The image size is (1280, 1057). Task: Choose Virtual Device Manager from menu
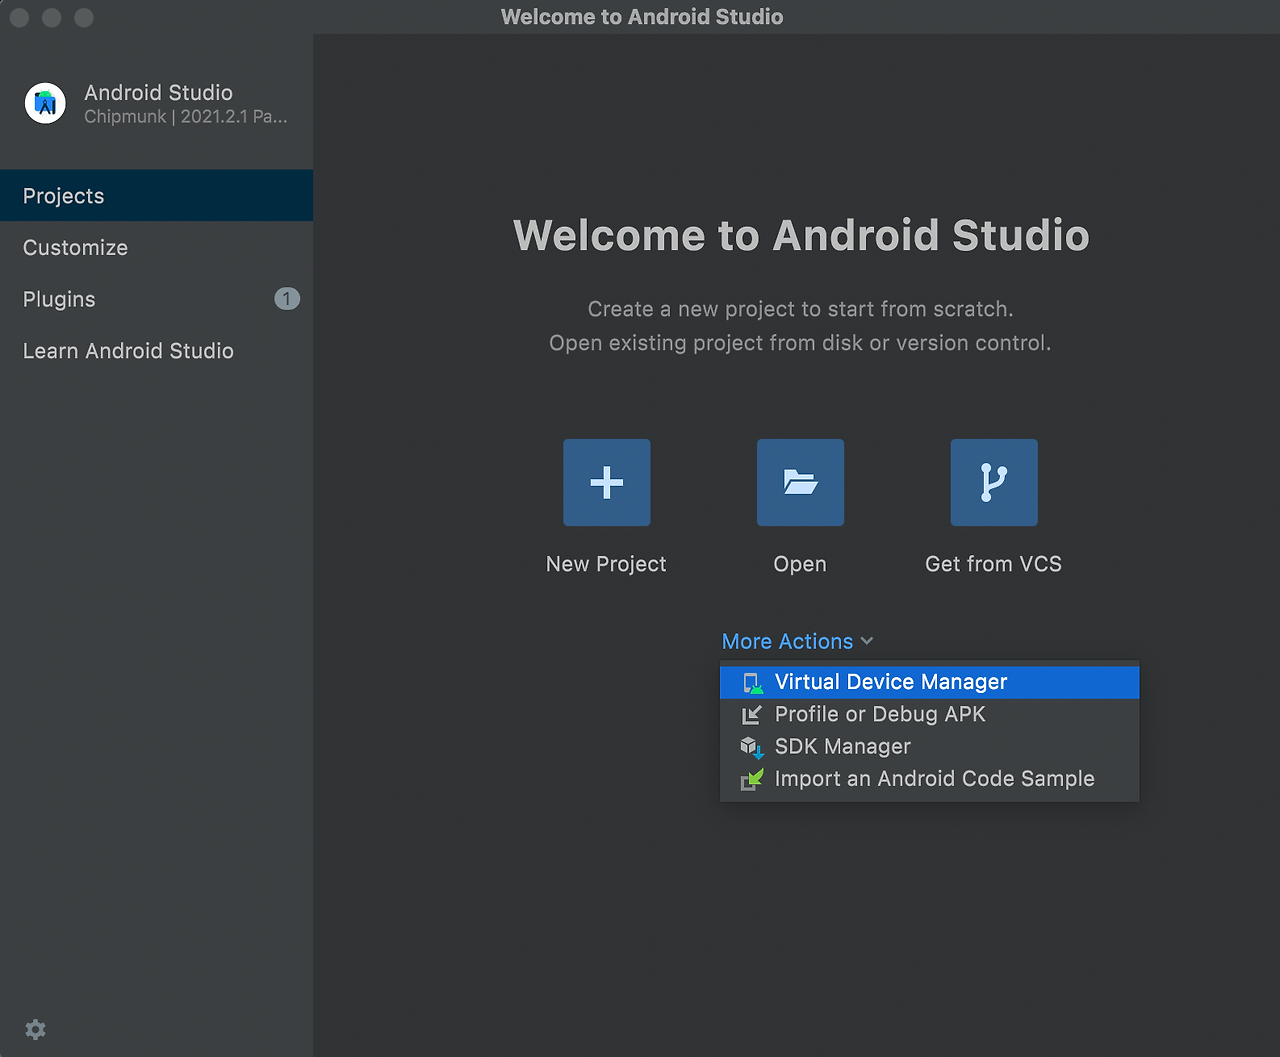(929, 682)
